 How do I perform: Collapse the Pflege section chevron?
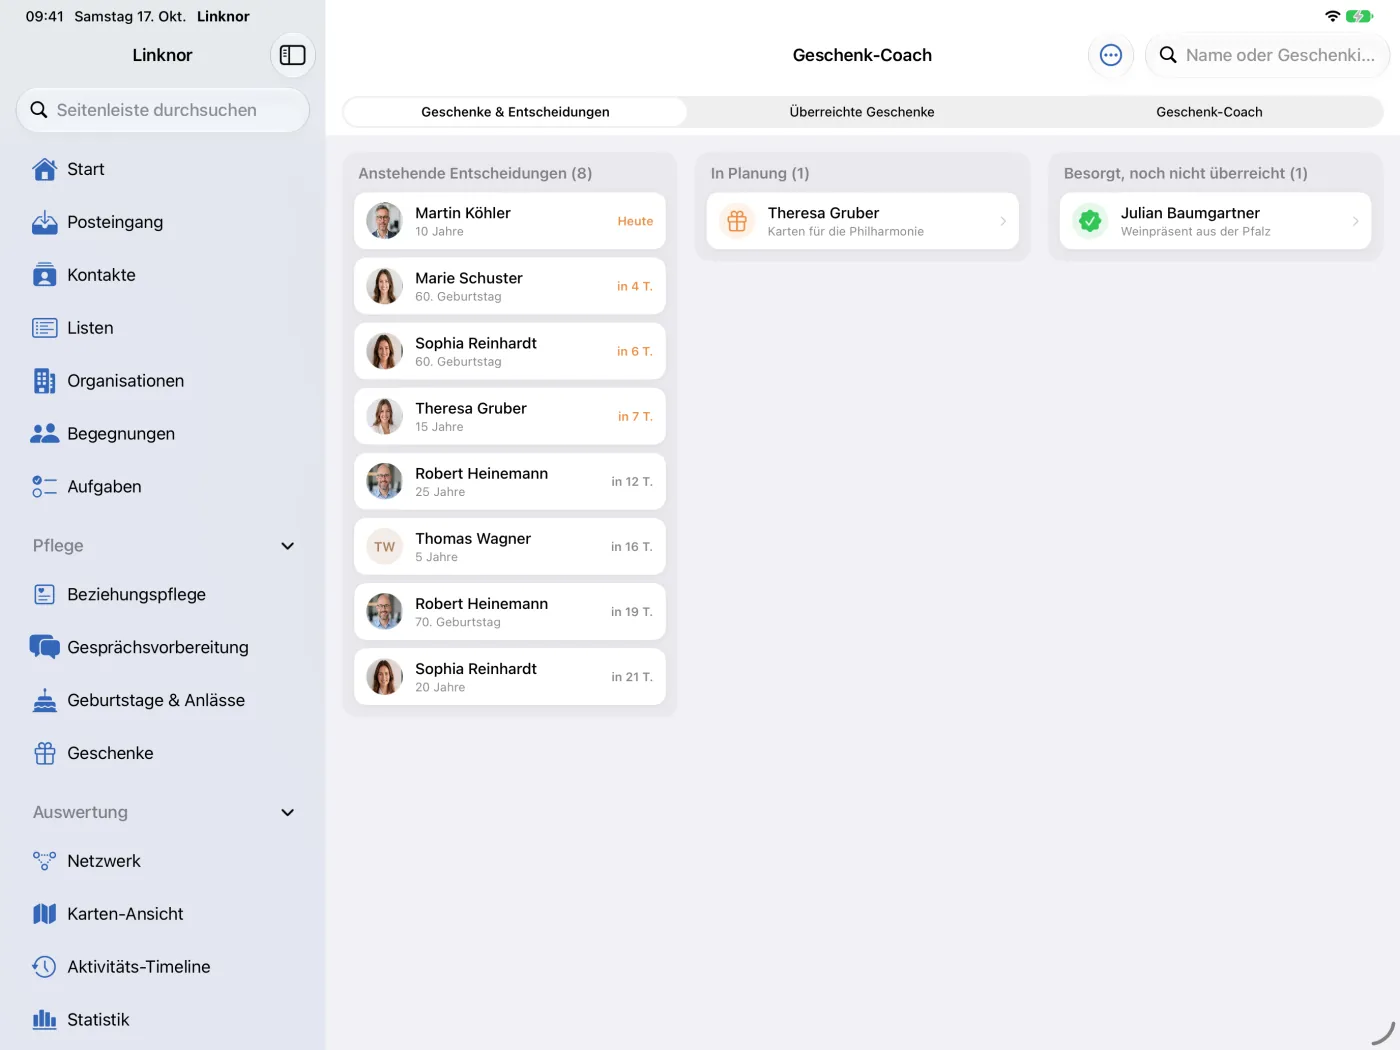pyautogui.click(x=288, y=546)
